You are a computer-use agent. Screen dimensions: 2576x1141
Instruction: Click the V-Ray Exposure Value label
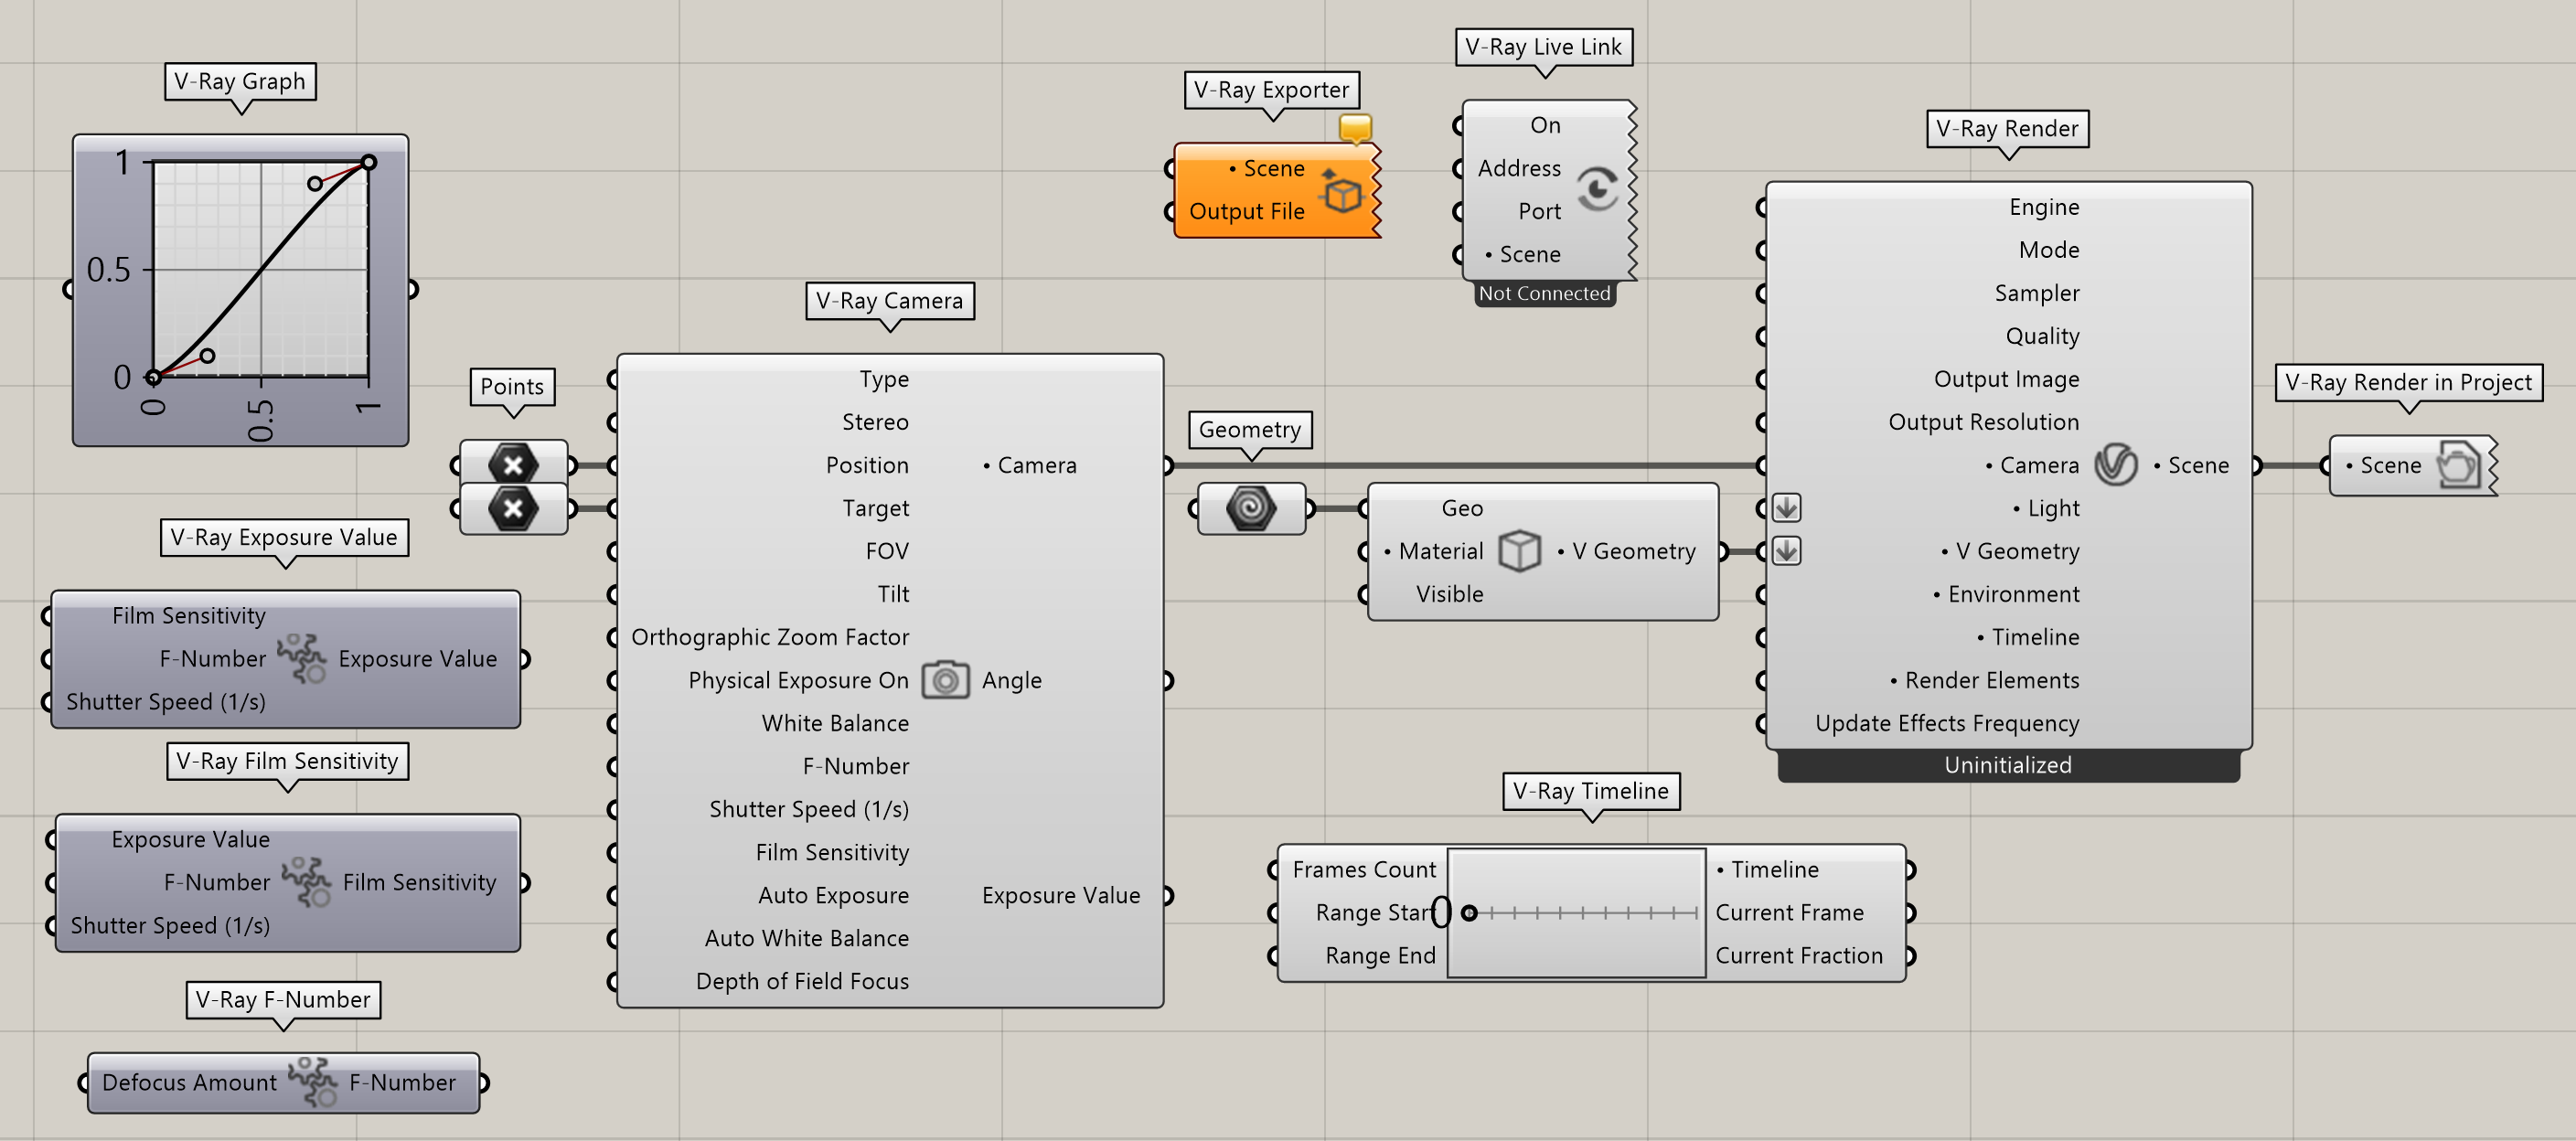pos(284,537)
